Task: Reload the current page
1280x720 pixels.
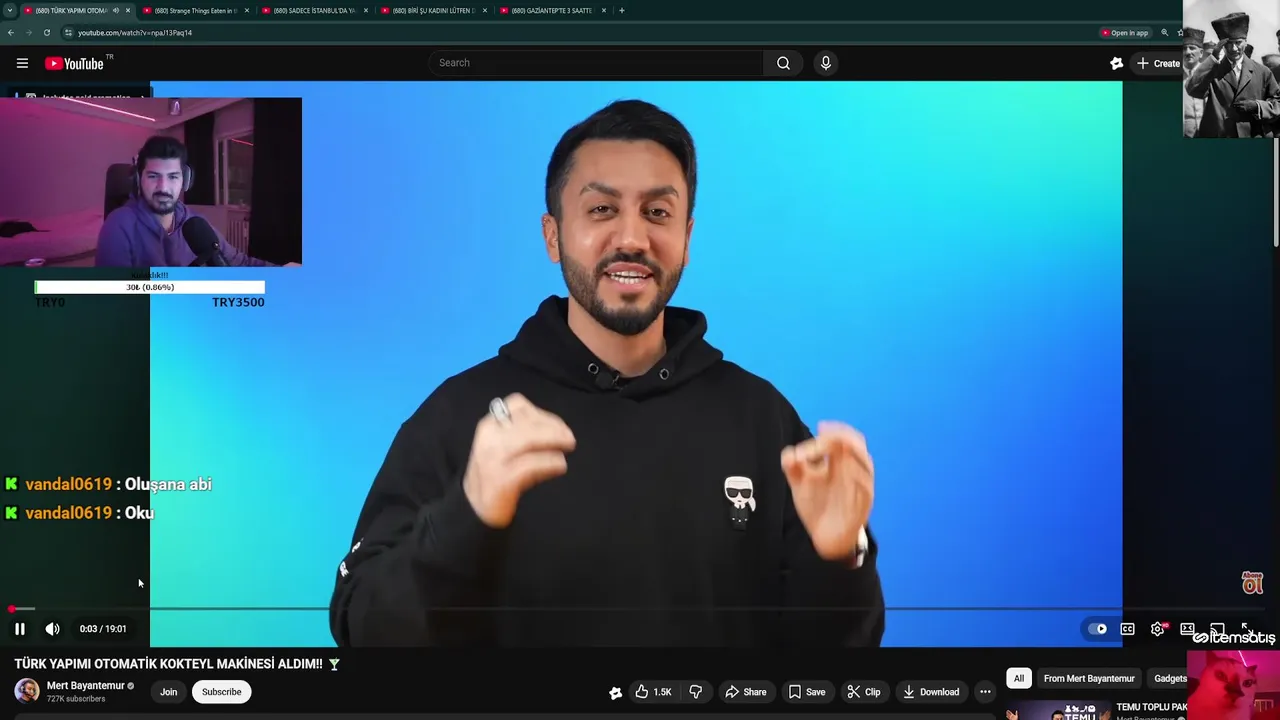Action: tap(46, 32)
